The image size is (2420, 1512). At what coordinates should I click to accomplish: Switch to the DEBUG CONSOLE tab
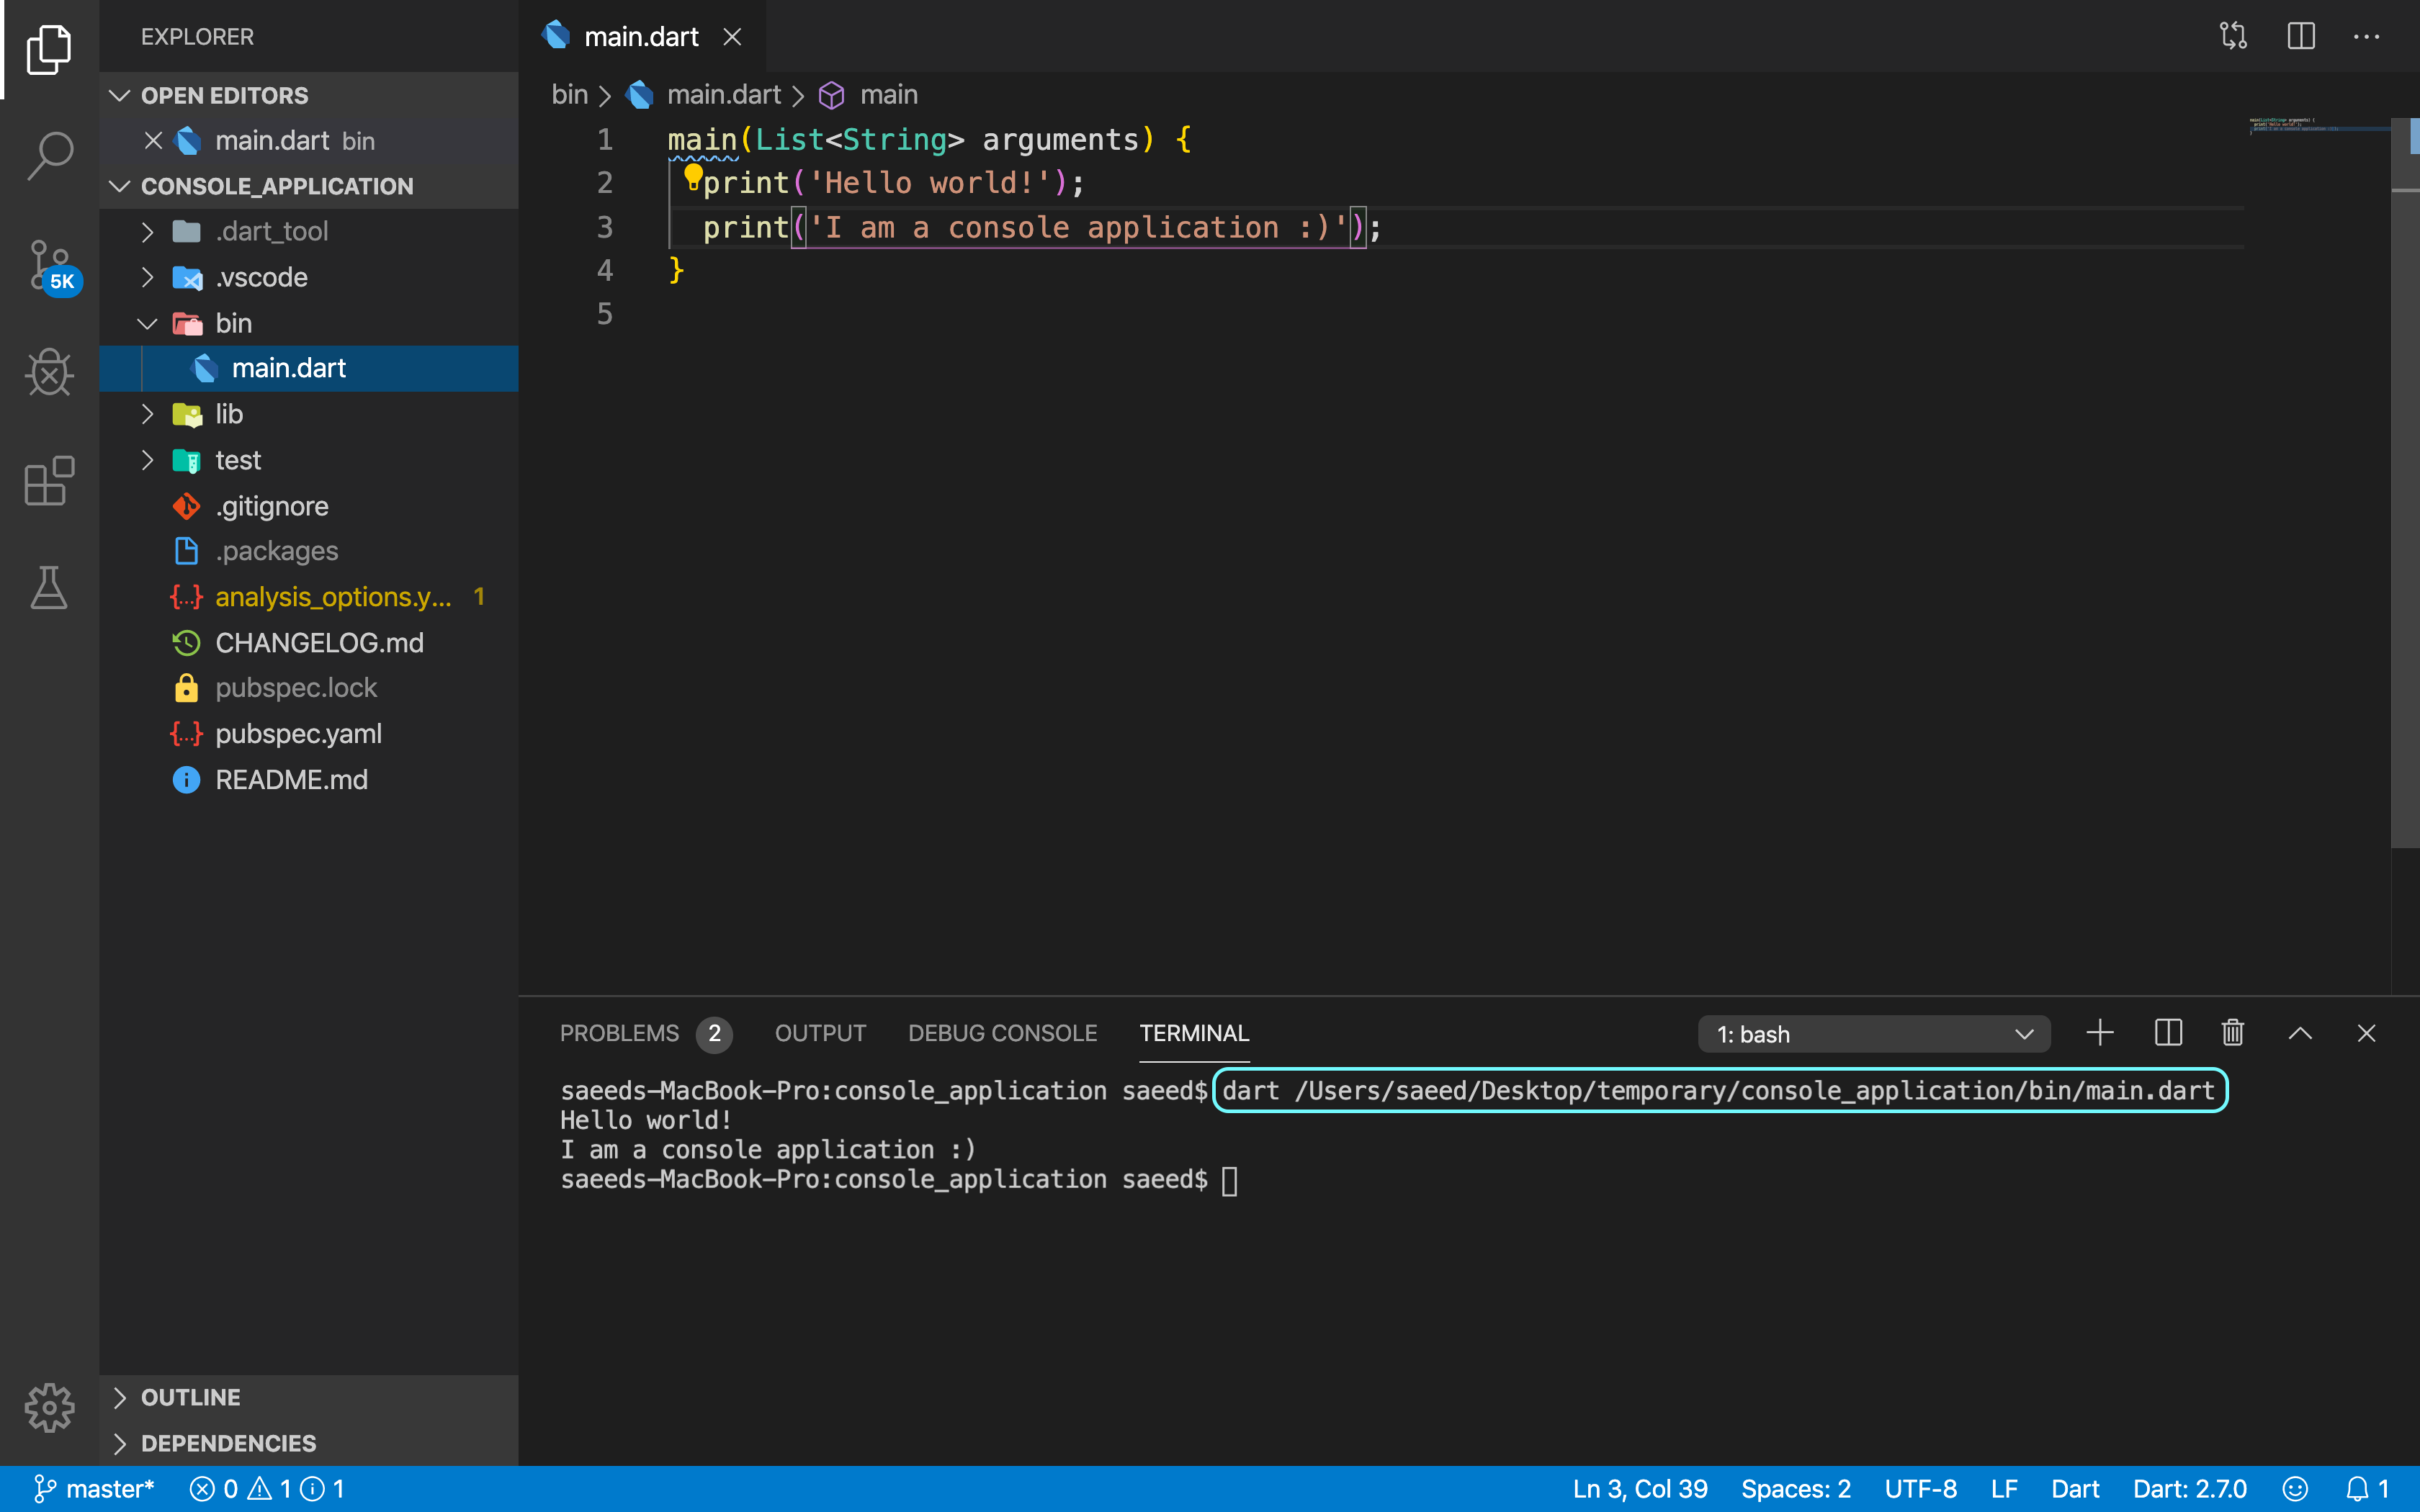[x=1002, y=1033]
